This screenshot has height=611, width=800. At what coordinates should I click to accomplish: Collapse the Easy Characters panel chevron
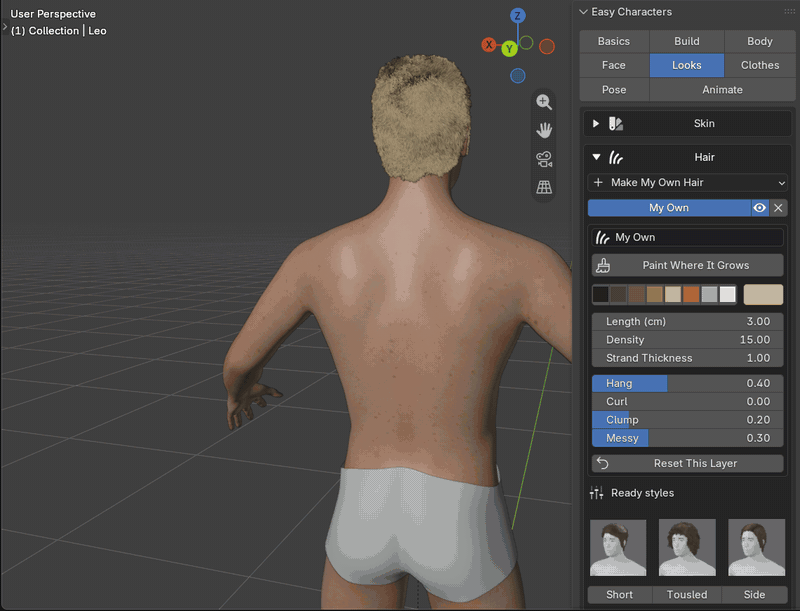(x=583, y=12)
